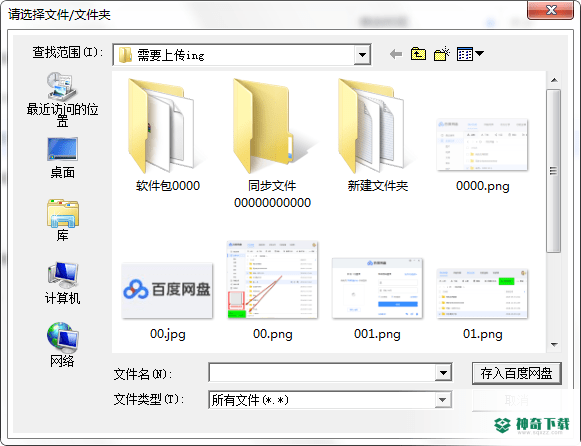Open 网络 in the places bar
The image size is (581, 446).
point(62,345)
